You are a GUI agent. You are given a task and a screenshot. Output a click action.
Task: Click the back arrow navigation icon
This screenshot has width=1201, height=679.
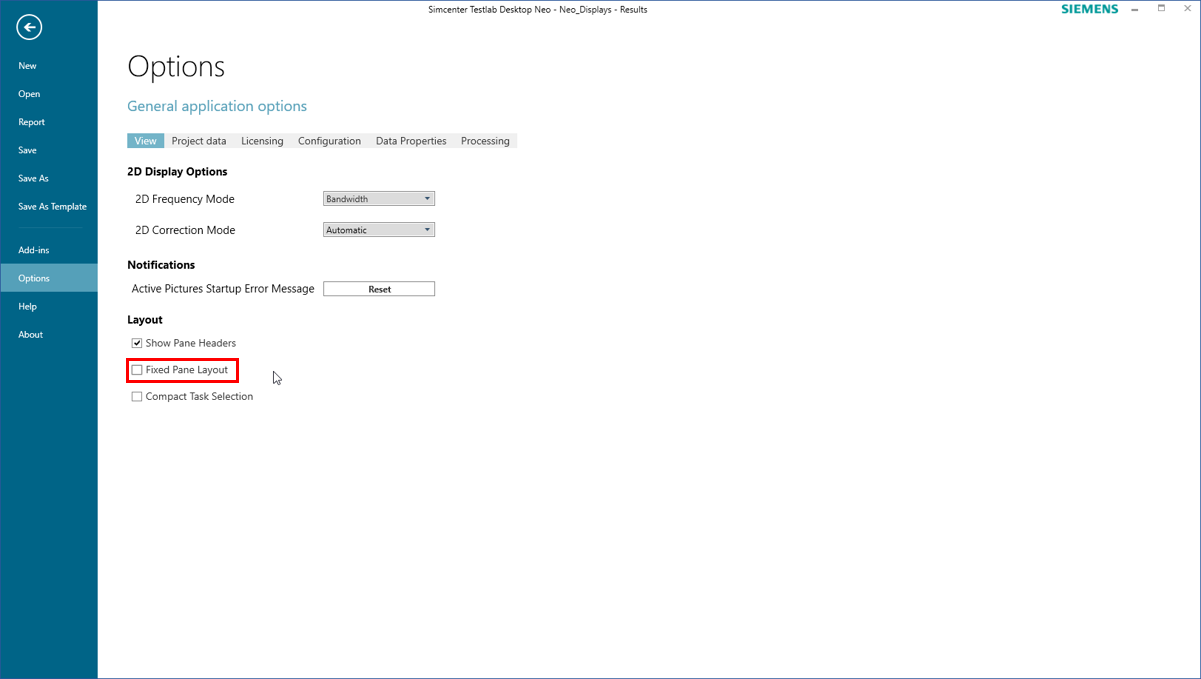pos(28,27)
